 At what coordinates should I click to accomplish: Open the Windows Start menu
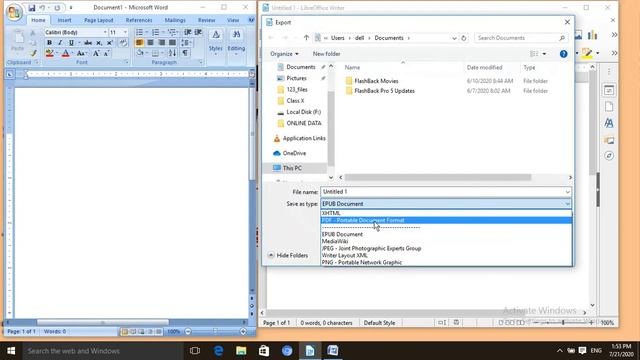11,351
